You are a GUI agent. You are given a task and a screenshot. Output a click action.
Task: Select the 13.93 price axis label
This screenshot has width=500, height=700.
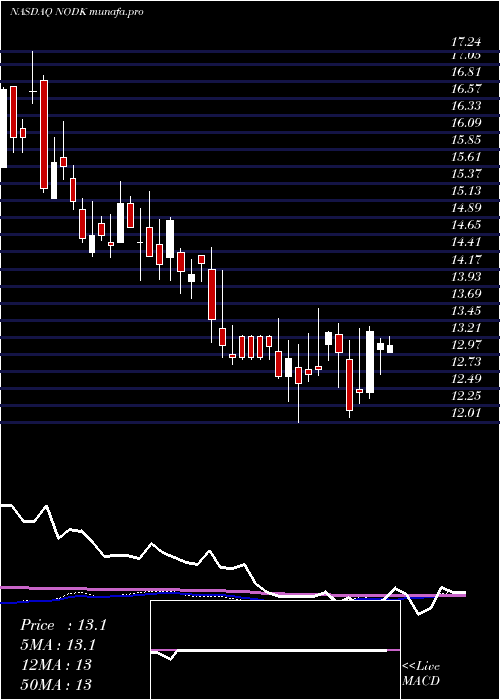pos(466,276)
